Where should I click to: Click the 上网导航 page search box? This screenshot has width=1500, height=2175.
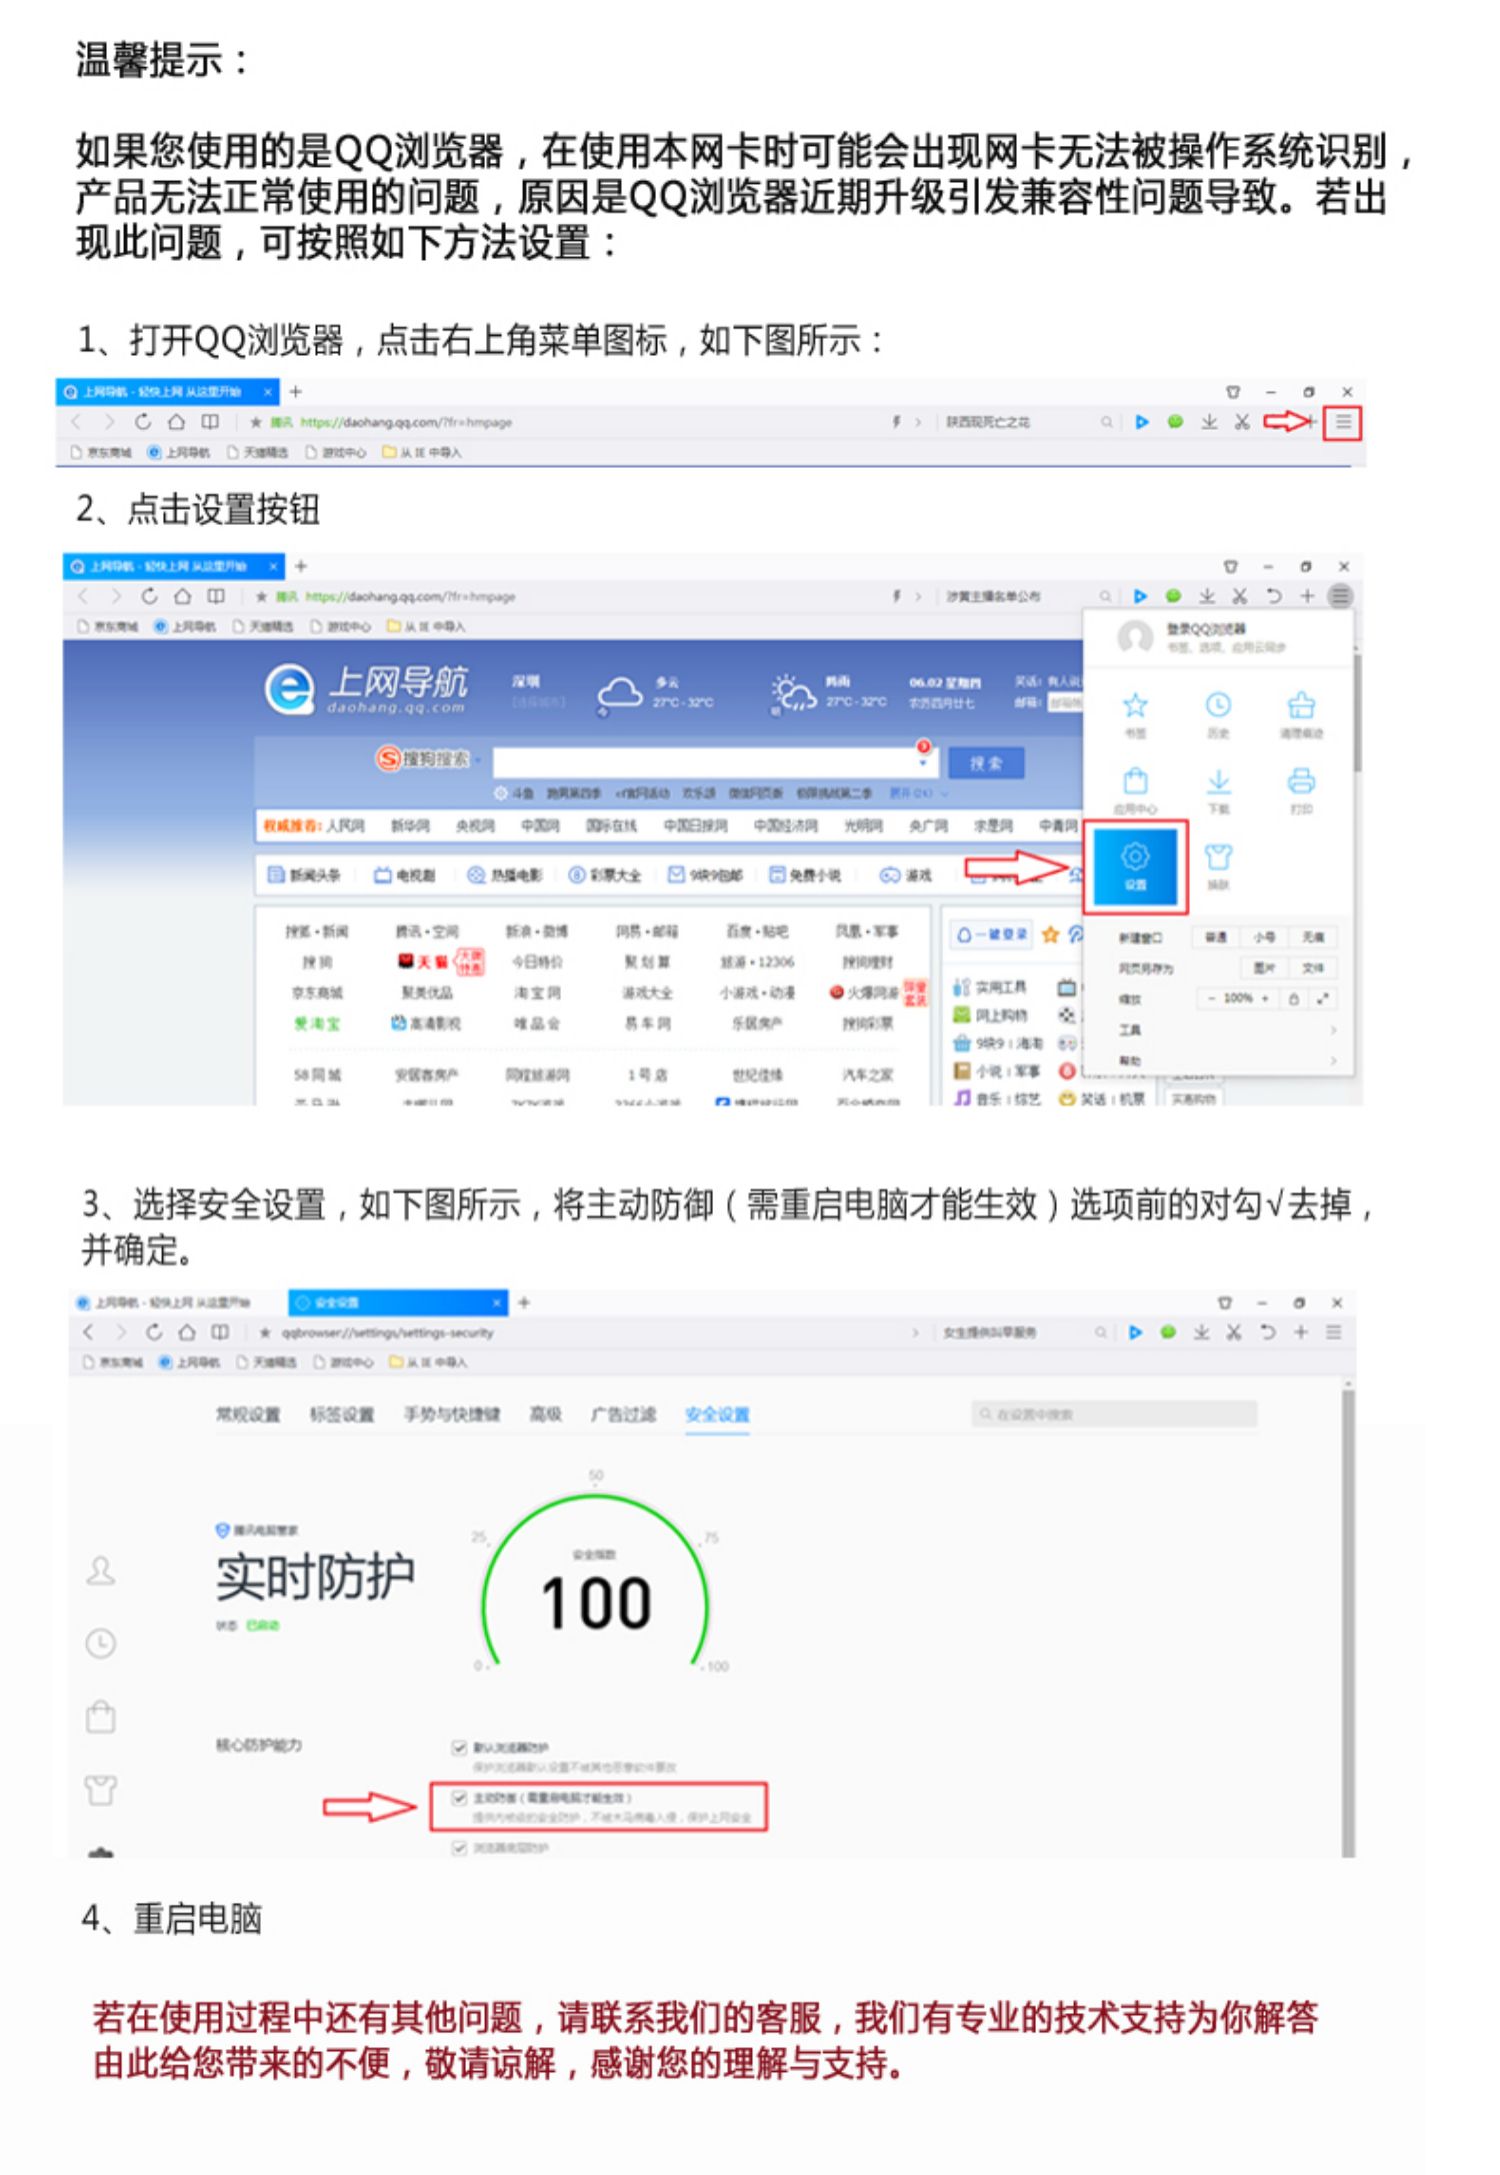(716, 762)
